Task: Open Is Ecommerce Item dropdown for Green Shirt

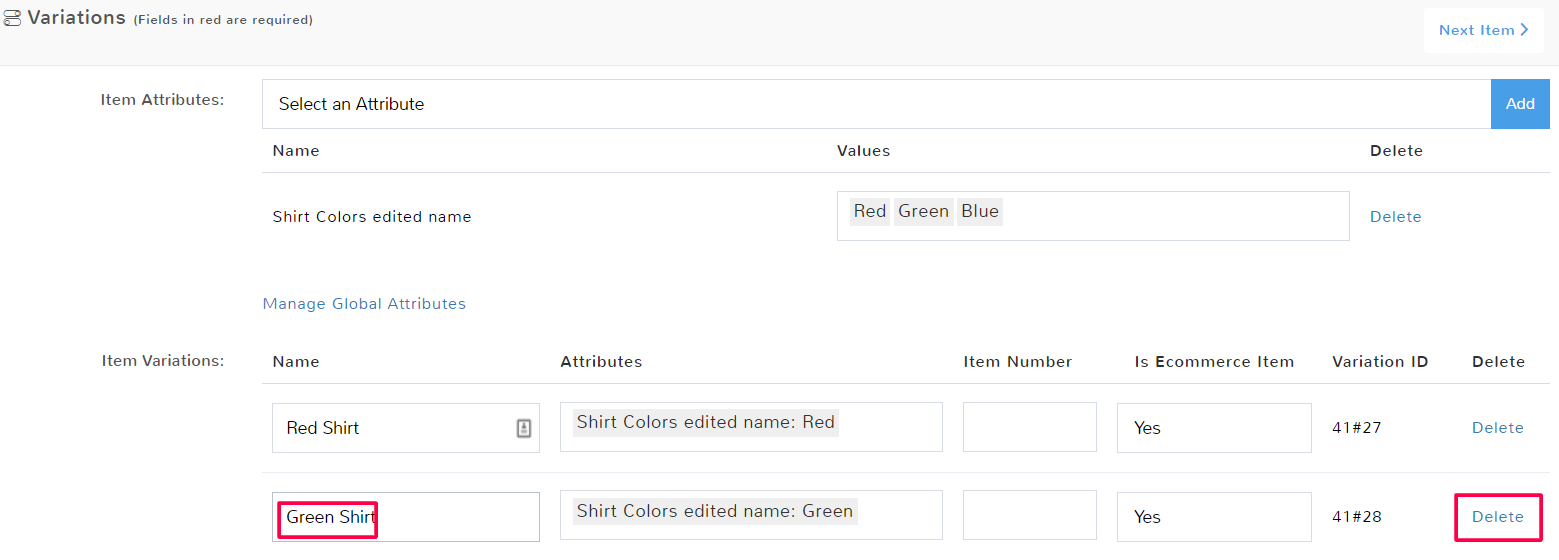Action: click(1213, 517)
